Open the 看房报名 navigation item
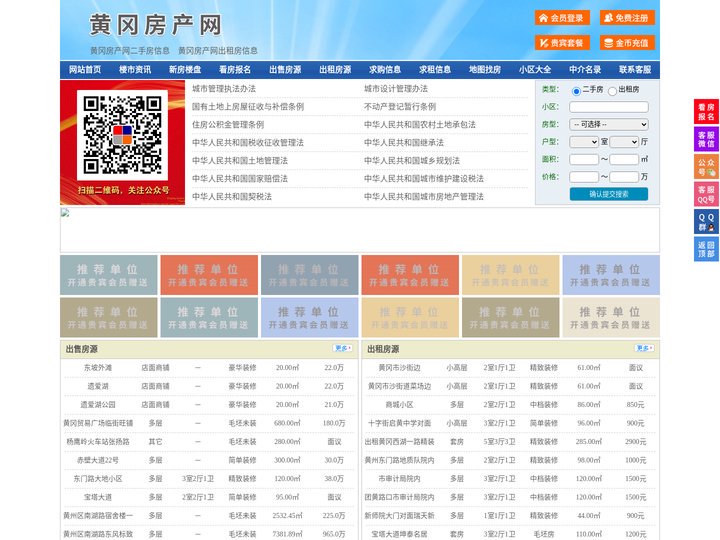Image resolution: width=720 pixels, height=540 pixels. click(x=235, y=70)
